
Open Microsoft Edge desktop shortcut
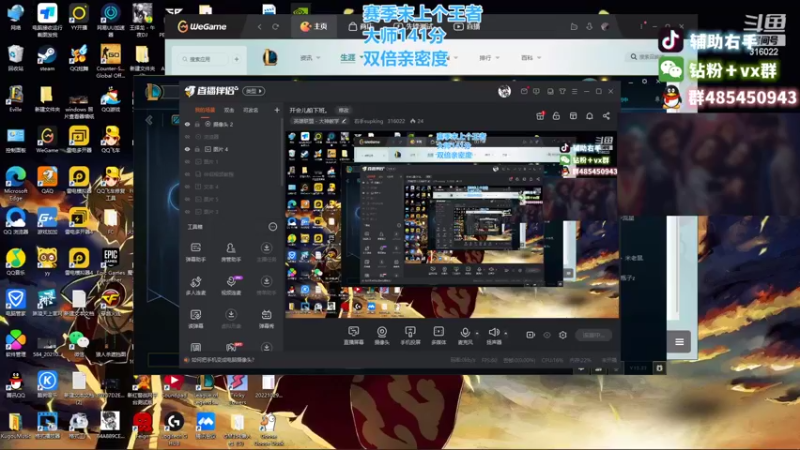pyautogui.click(x=16, y=183)
